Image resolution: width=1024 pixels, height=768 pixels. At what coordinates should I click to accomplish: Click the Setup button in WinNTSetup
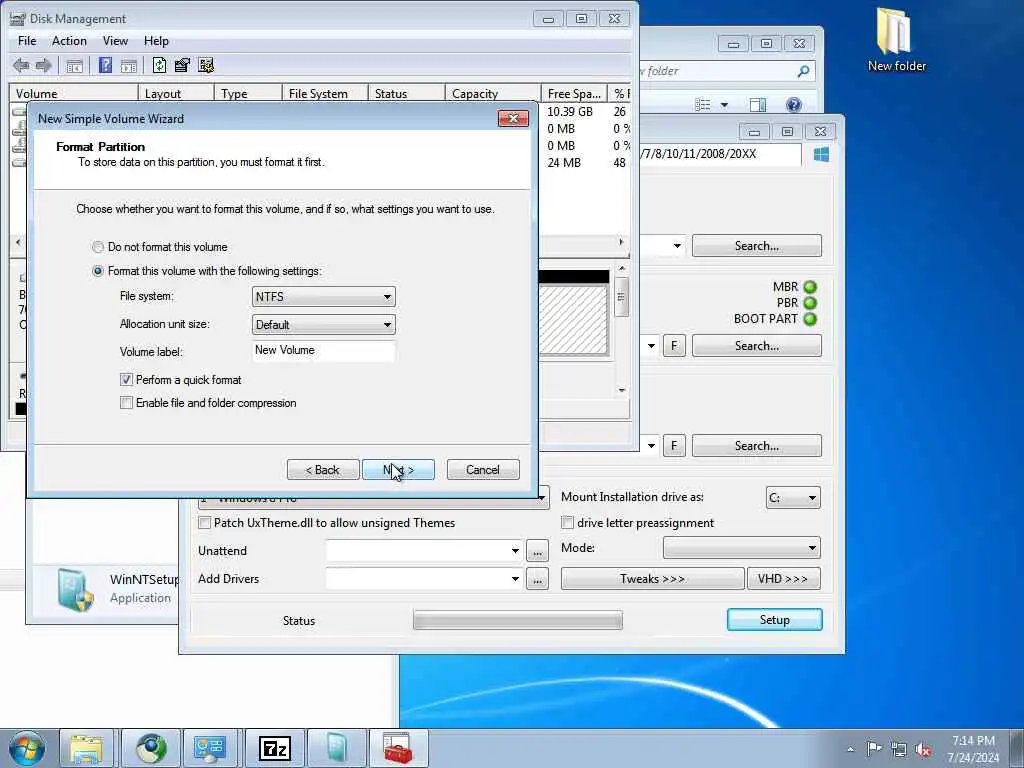[775, 620]
